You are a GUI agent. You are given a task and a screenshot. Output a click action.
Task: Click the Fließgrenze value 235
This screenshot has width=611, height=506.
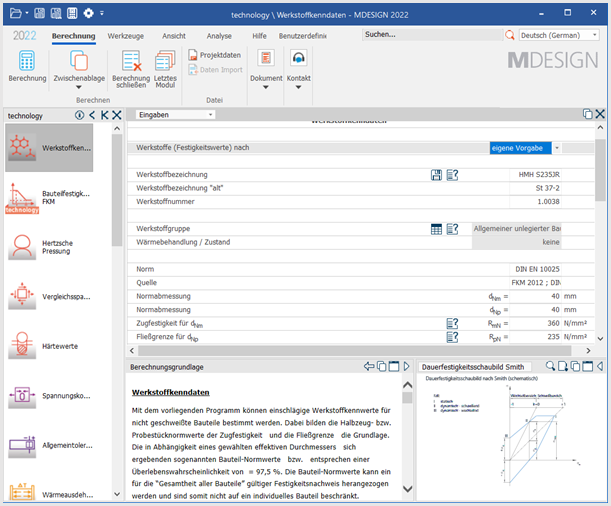[x=535, y=337]
